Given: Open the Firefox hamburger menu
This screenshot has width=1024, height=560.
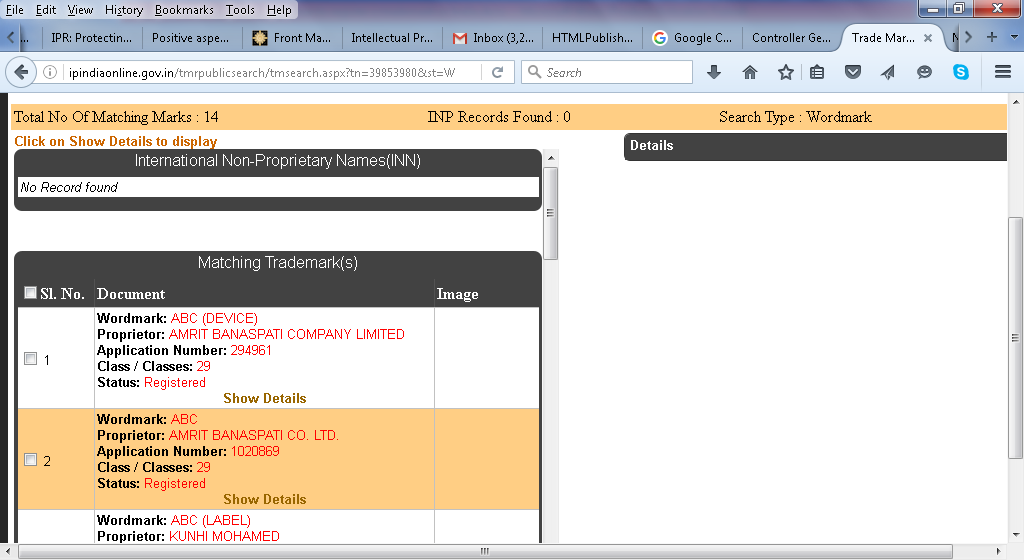Looking at the screenshot, I should [x=1003, y=72].
